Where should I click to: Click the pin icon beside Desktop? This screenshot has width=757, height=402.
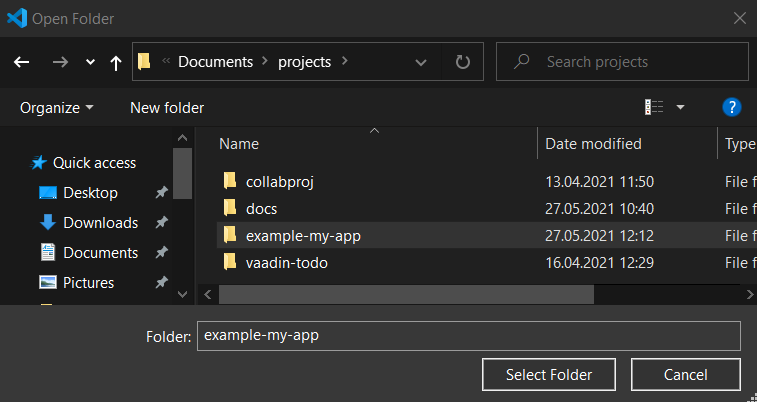click(x=161, y=193)
